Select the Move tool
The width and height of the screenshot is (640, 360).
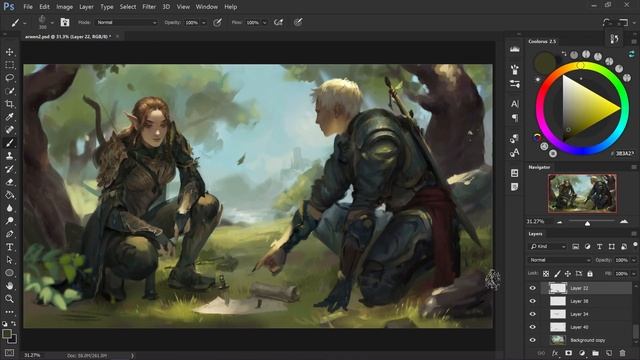point(9,52)
